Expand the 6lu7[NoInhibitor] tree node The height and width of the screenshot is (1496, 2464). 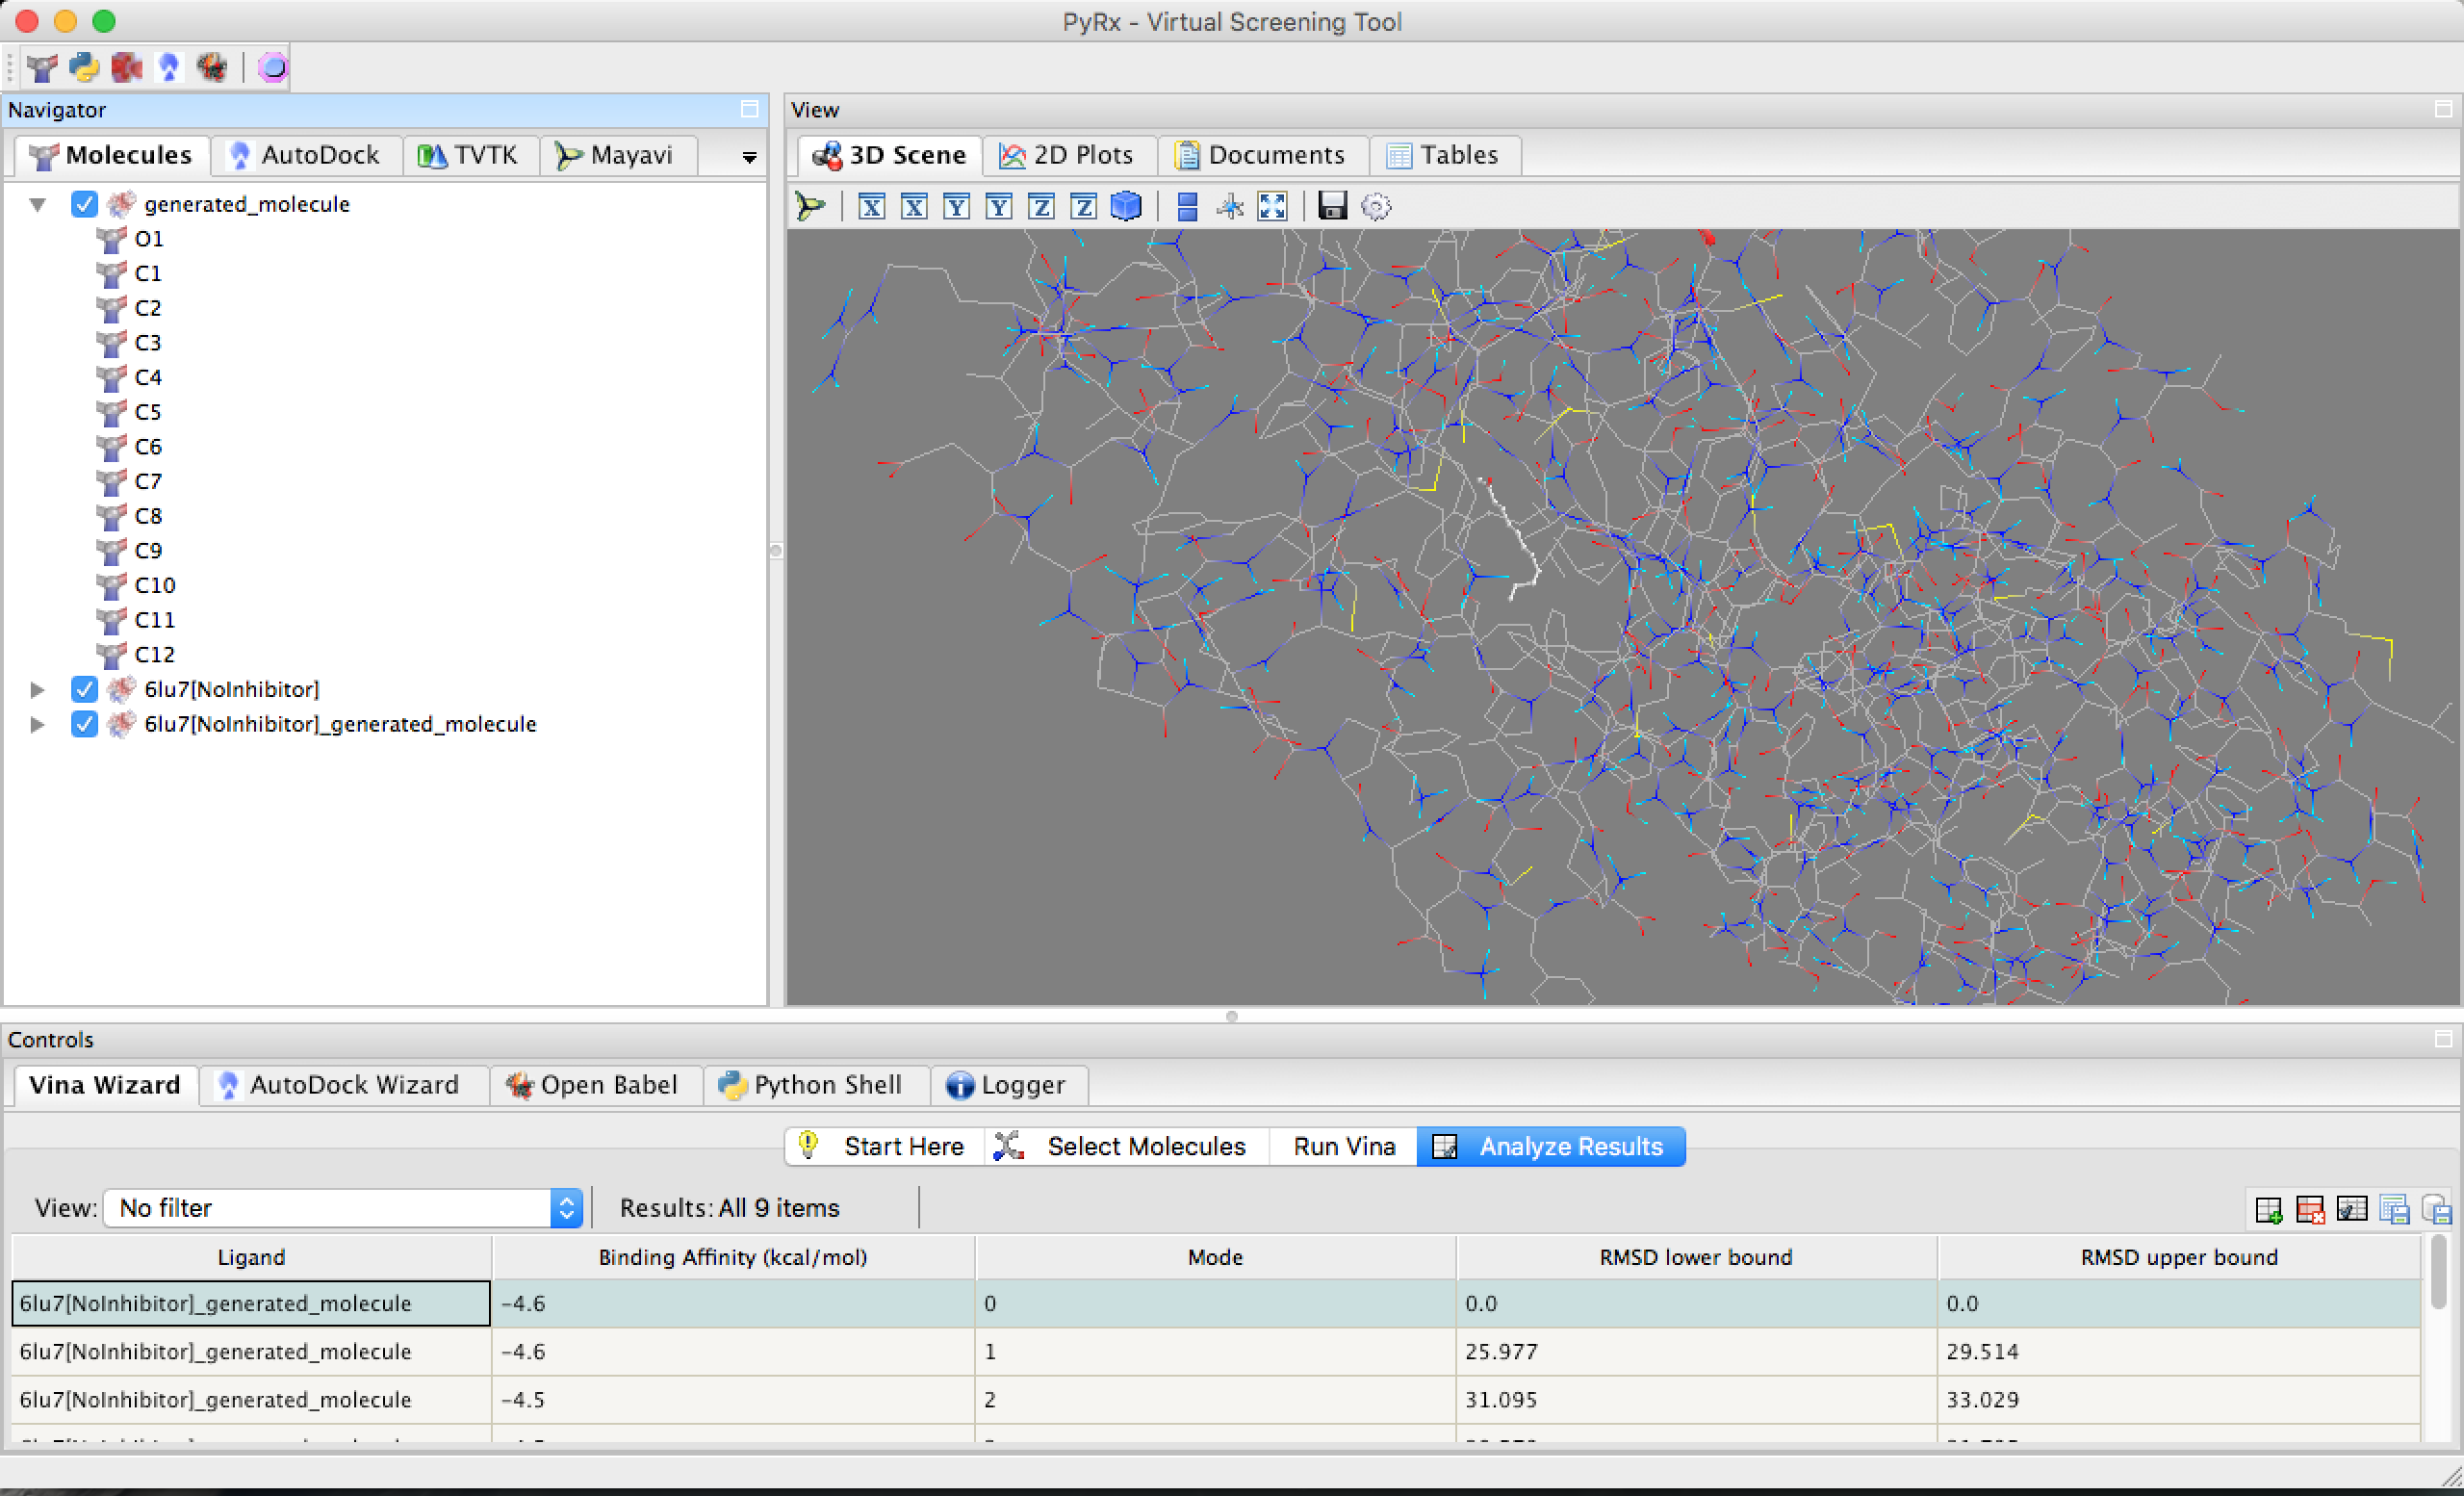(37, 689)
